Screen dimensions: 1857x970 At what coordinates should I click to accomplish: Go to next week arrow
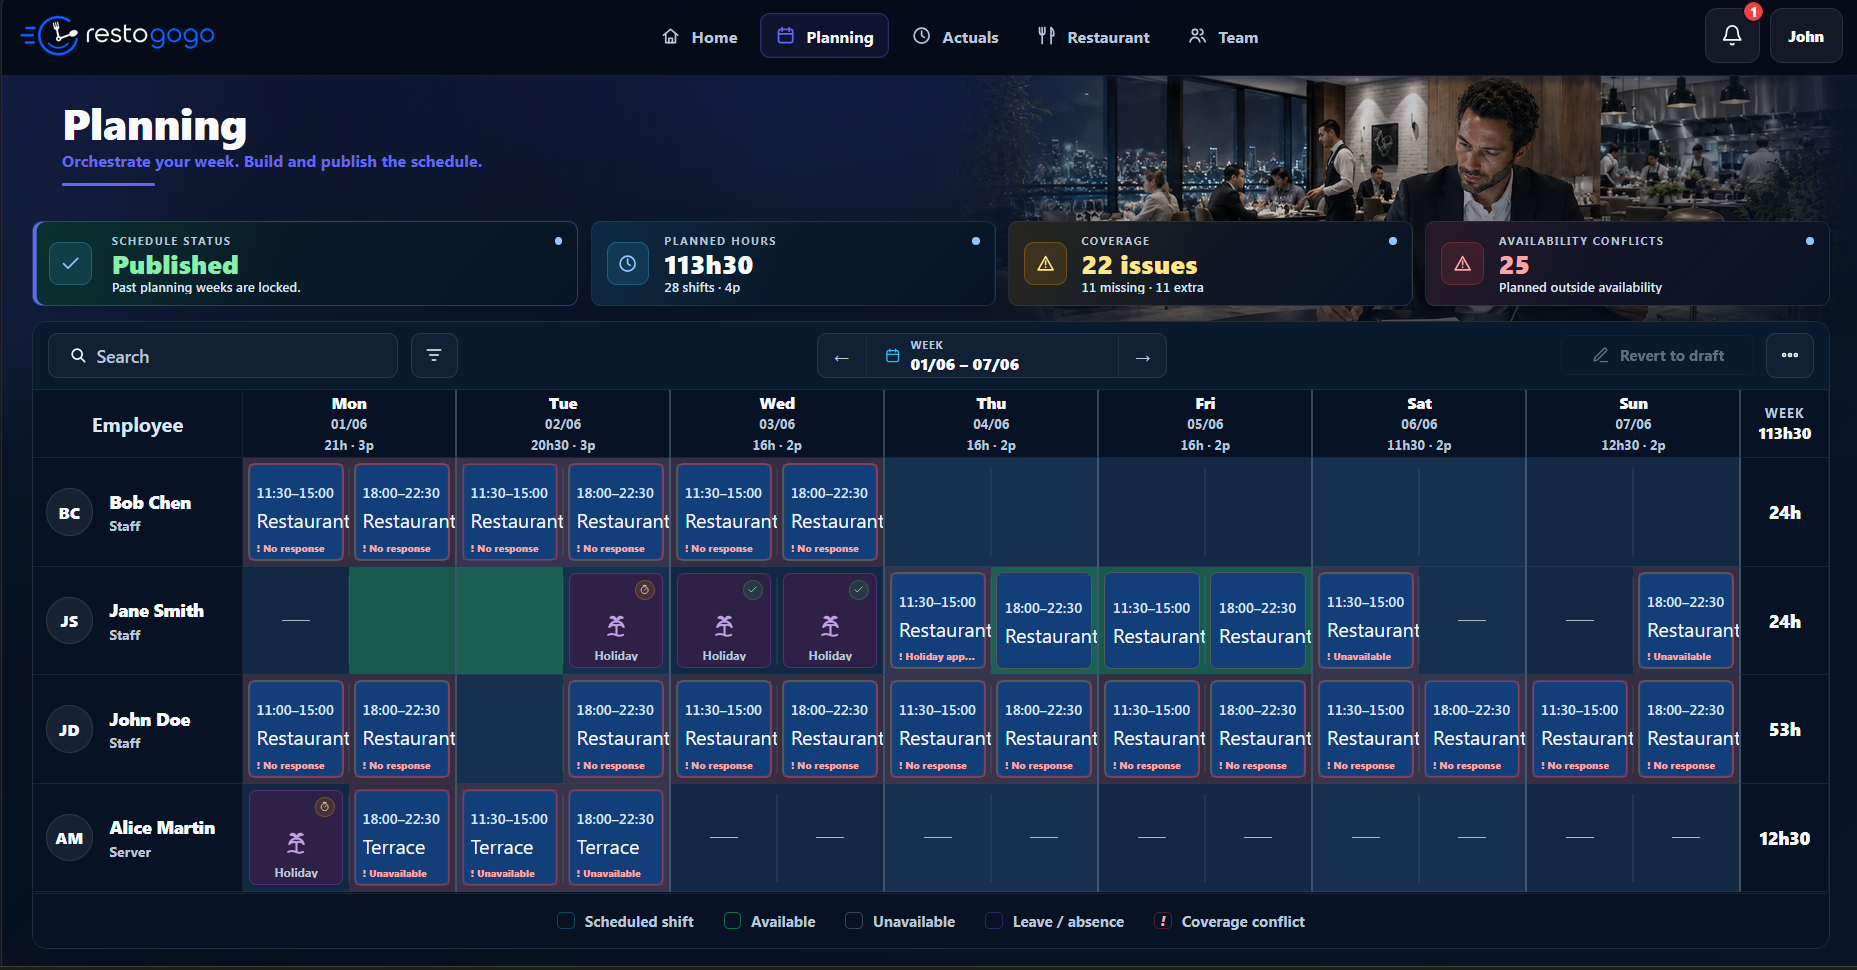pos(1142,357)
